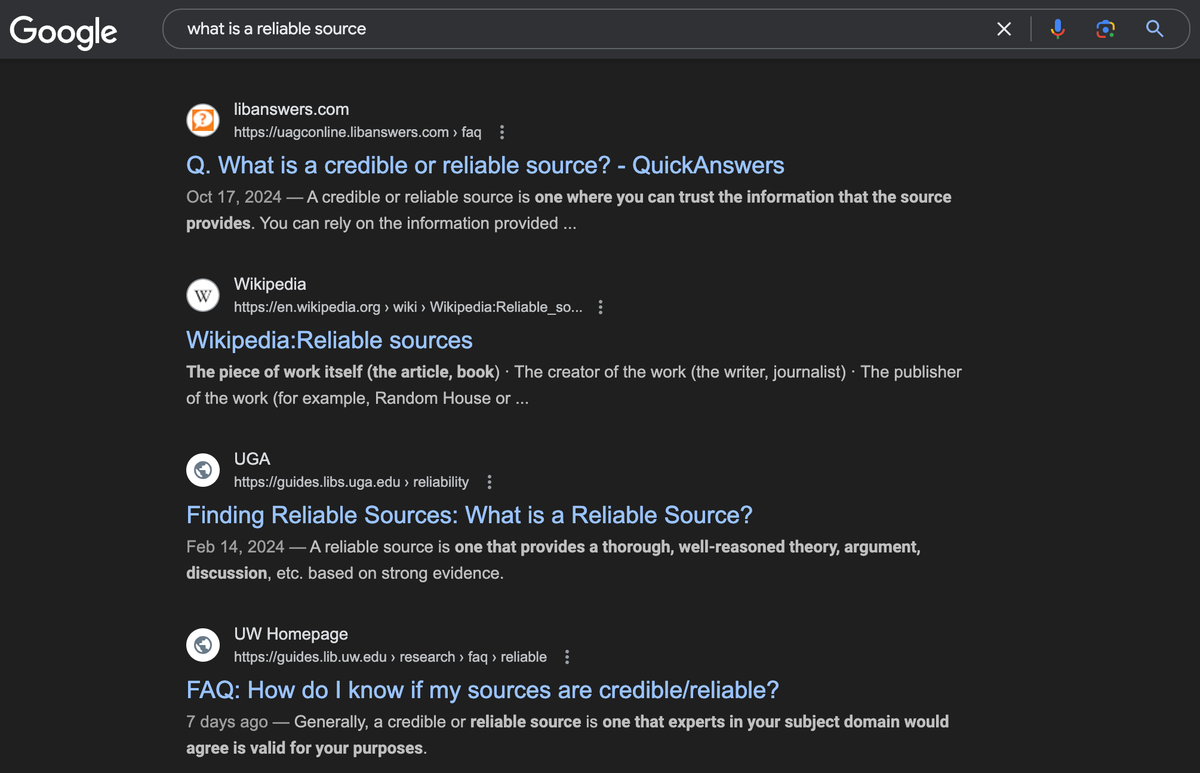Screen dimensions: 1200x773
Task: Click the search magnifier icon
Action: (1154, 29)
